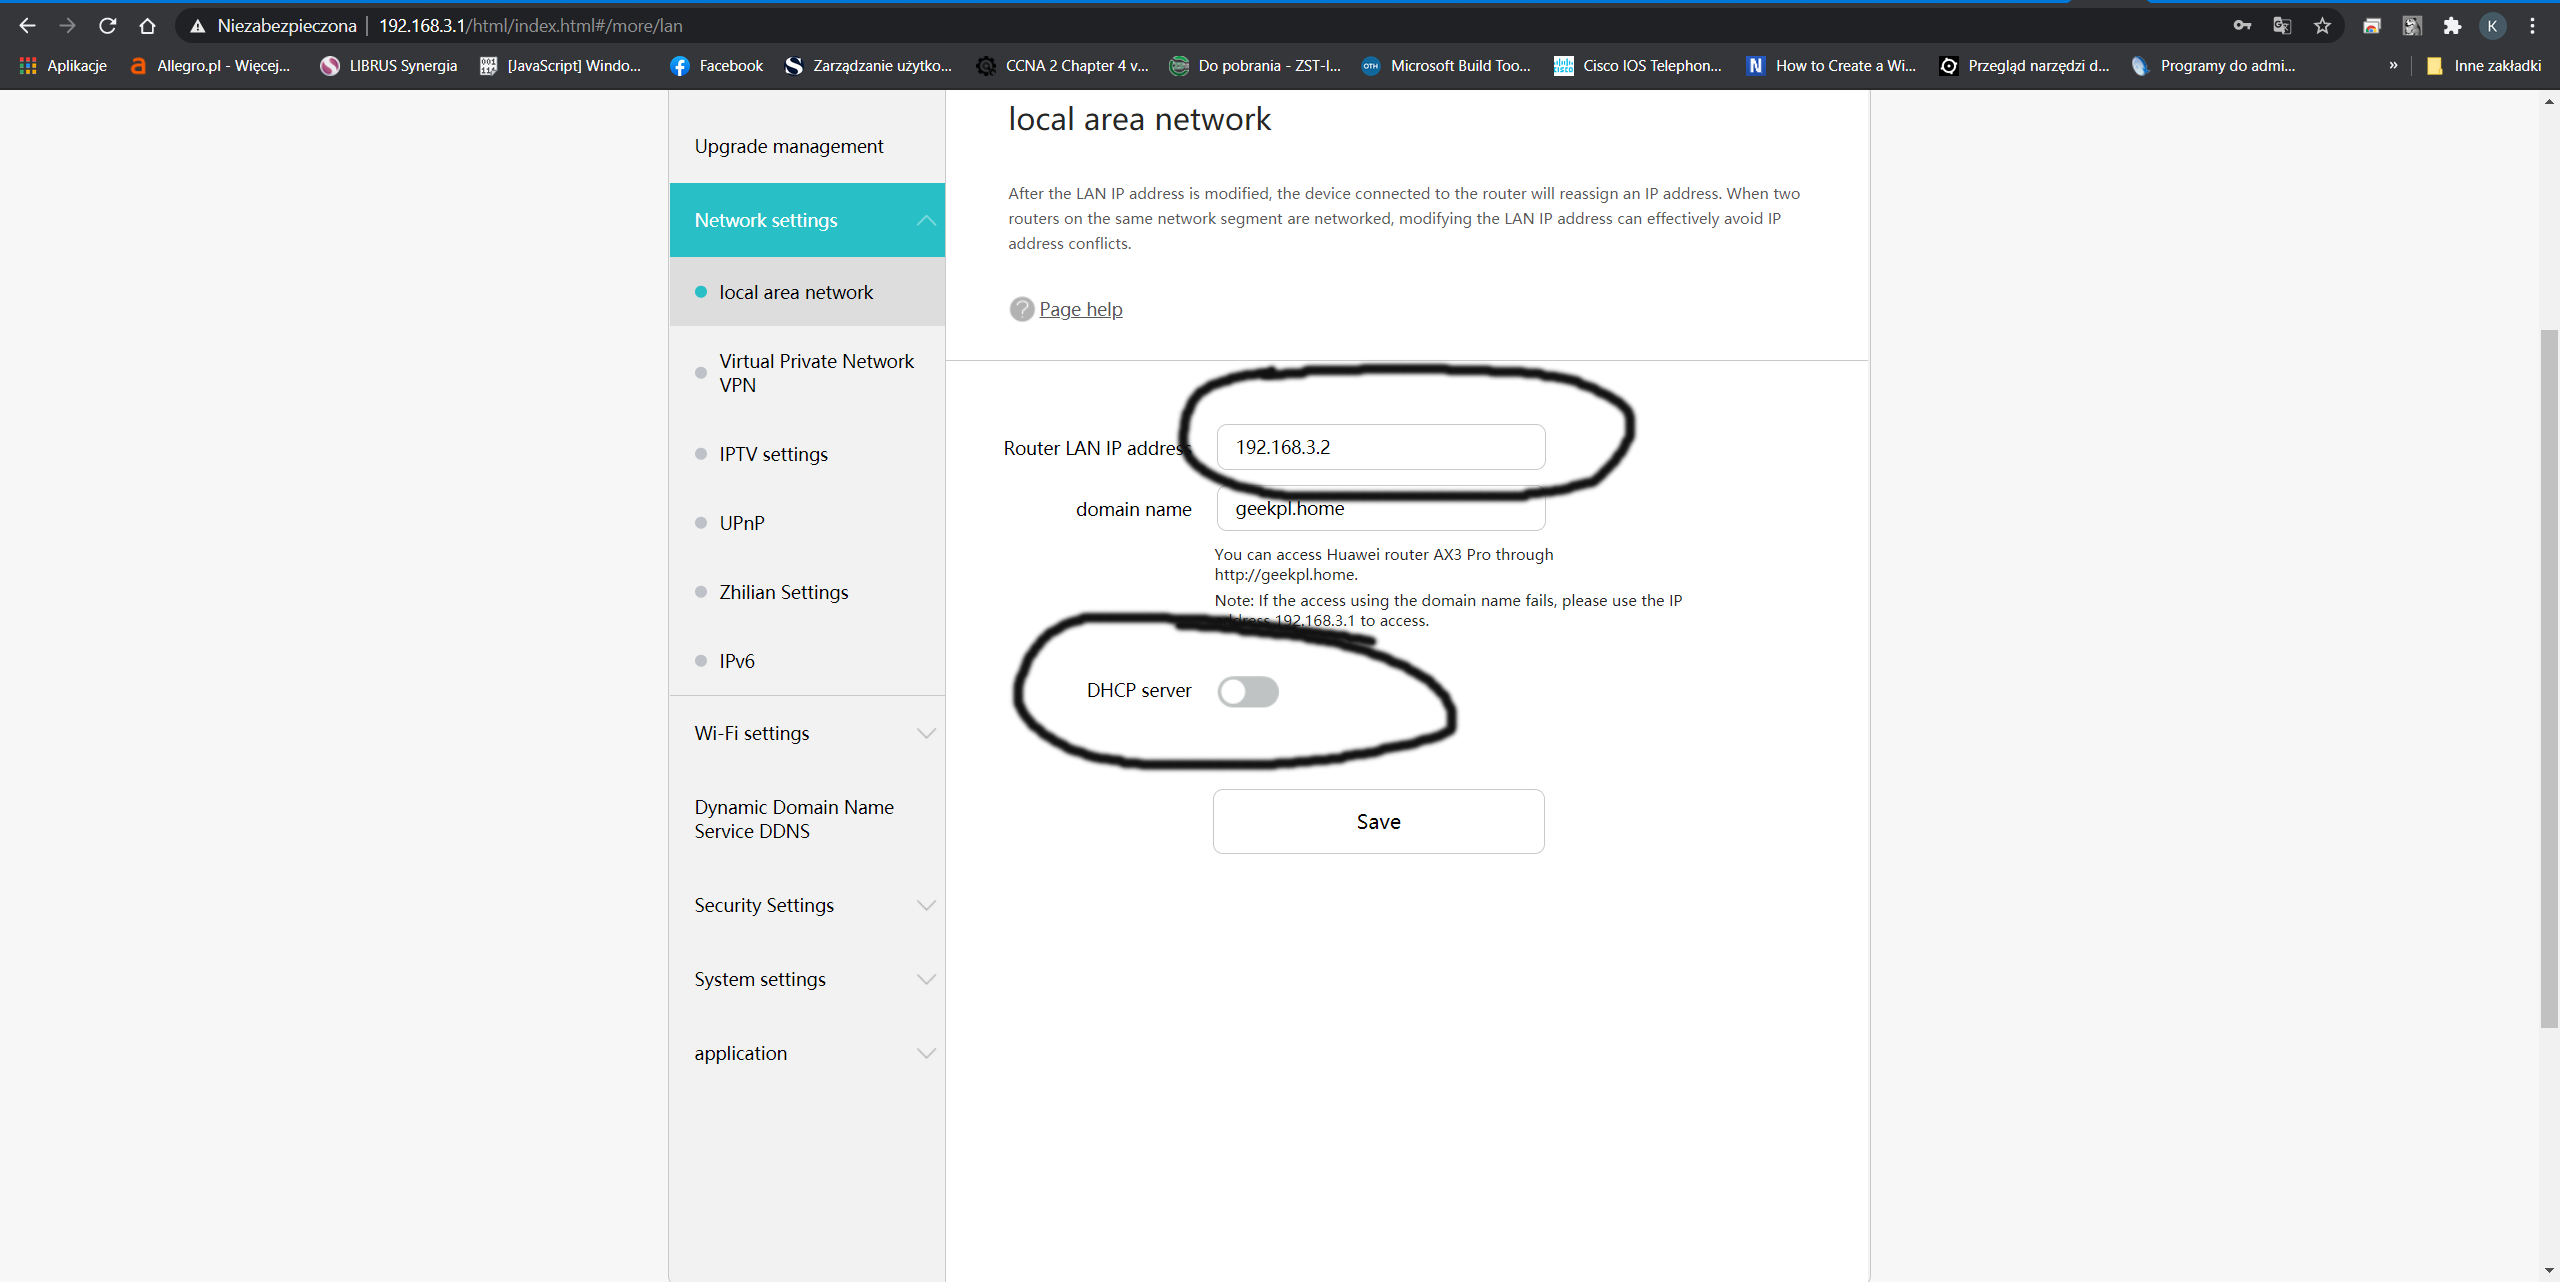The height and width of the screenshot is (1282, 2560).
Task: Select the IPTV settings menu item
Action: coord(773,454)
